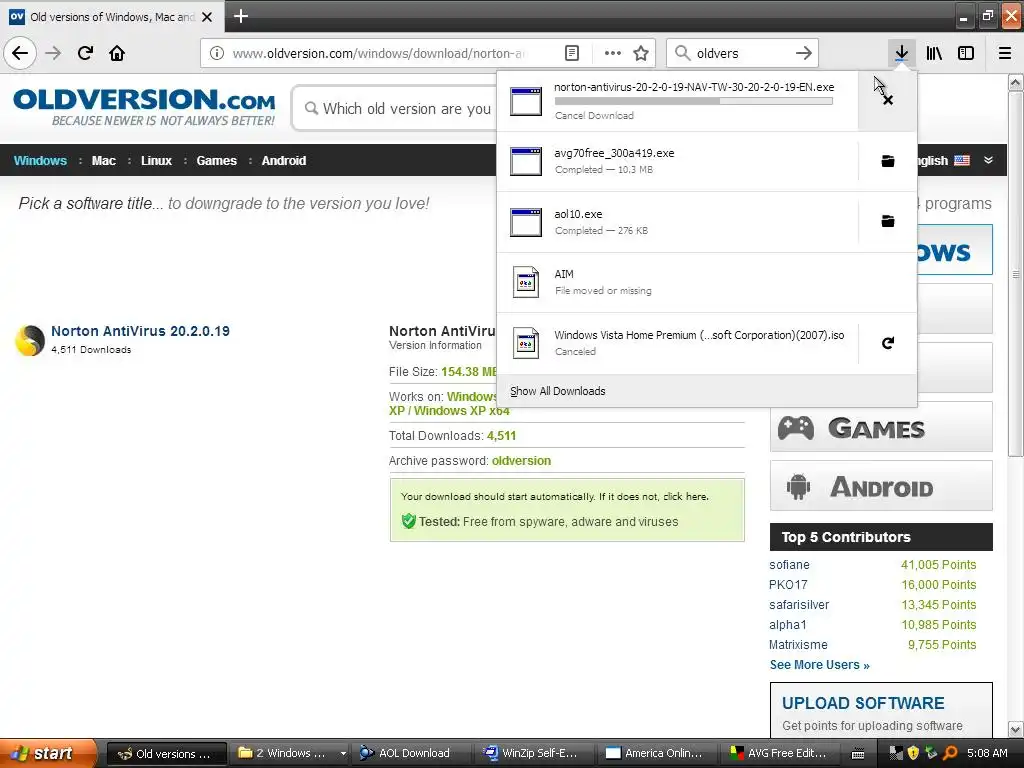Open containing folder for avg70free_300a419.exe
Image resolution: width=1024 pixels, height=768 pixels.
(x=888, y=161)
